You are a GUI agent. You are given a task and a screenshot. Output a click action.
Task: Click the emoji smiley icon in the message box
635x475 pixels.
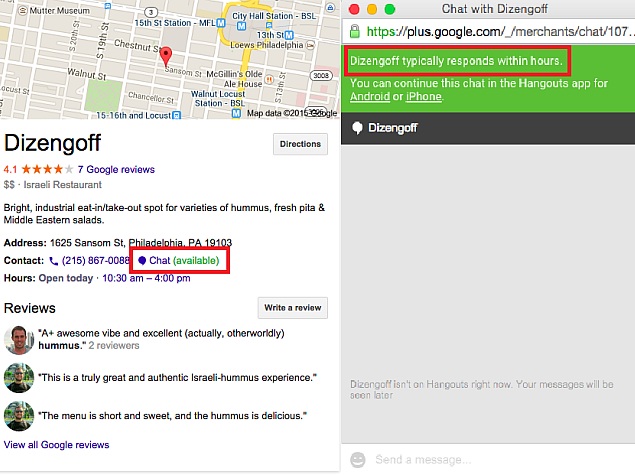click(358, 460)
